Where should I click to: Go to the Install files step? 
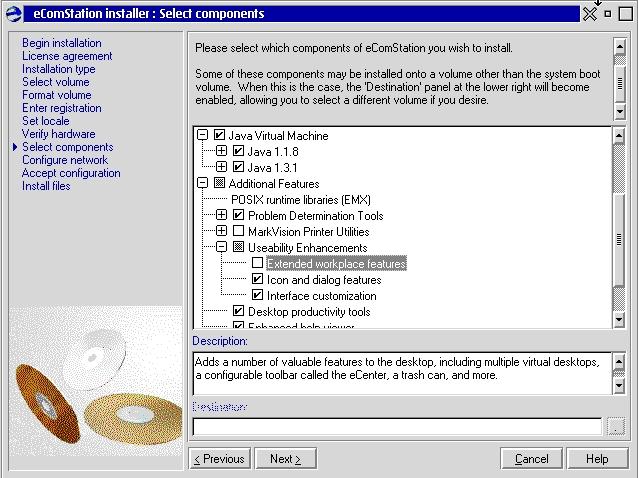point(46,186)
